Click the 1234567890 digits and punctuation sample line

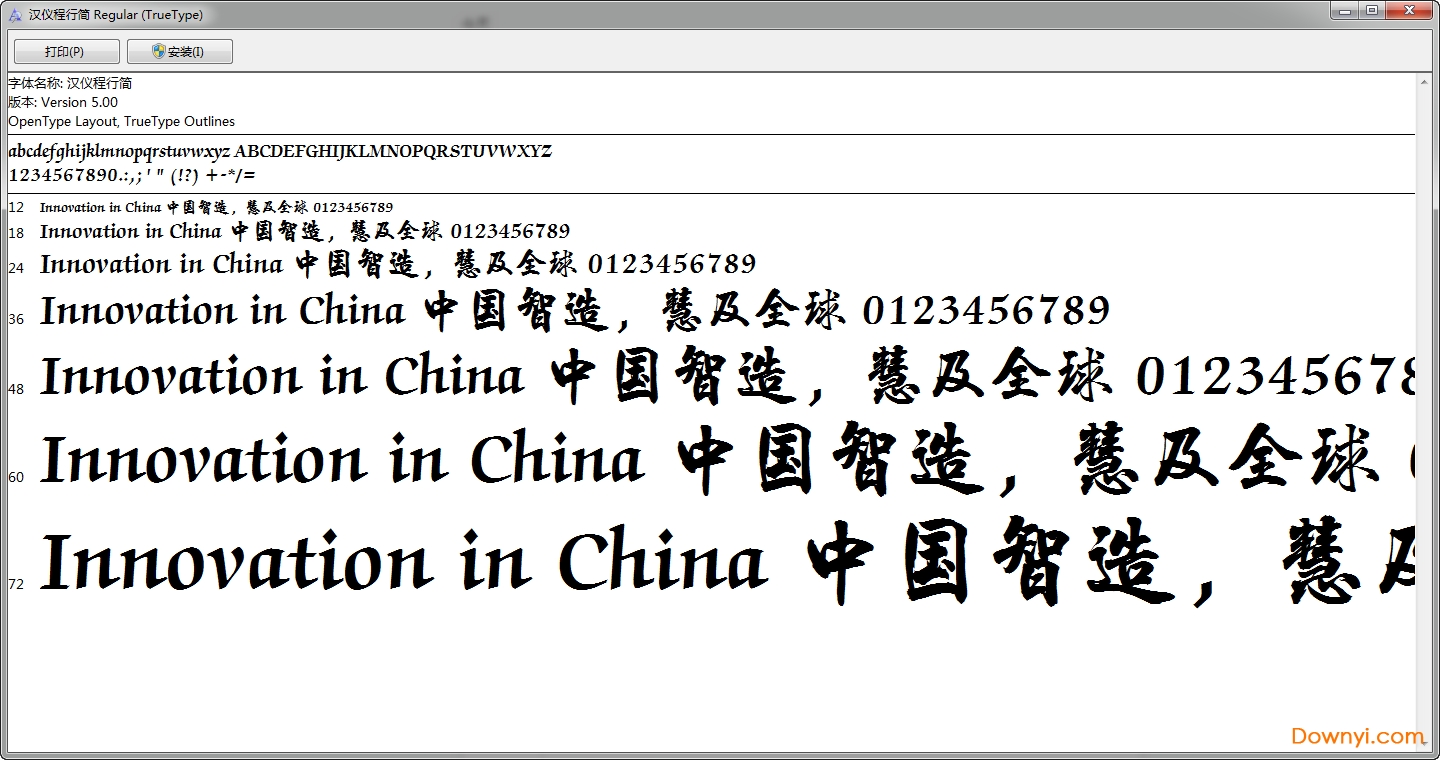point(132,175)
